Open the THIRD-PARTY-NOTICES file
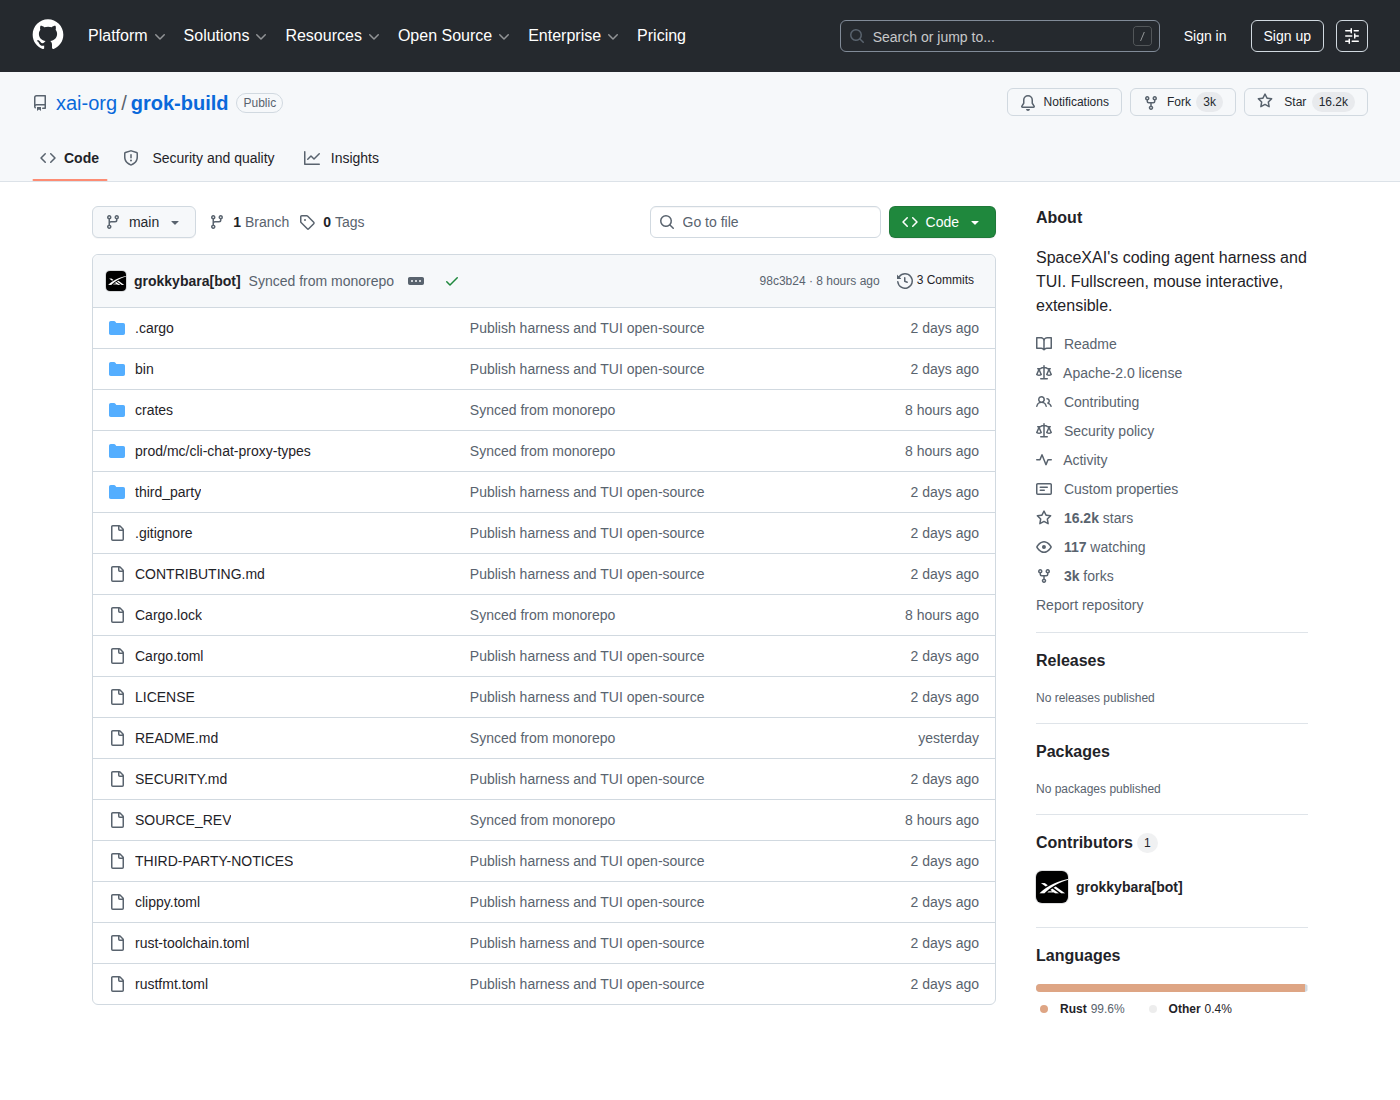This screenshot has width=1400, height=1100. click(x=214, y=861)
